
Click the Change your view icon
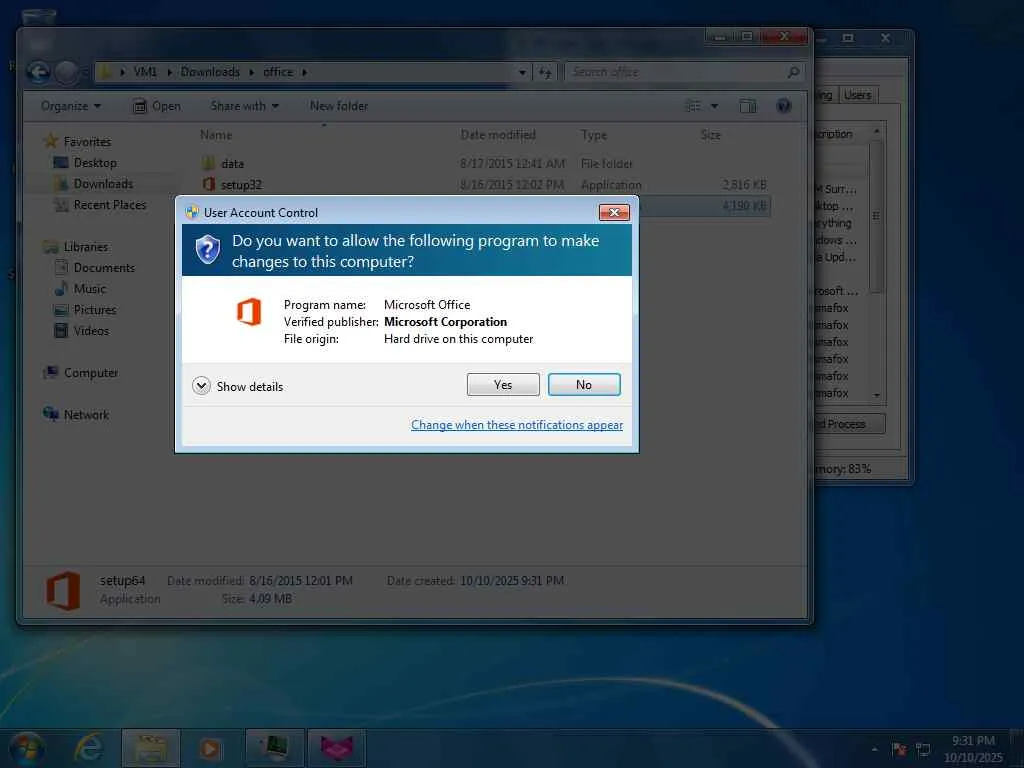[x=693, y=106]
